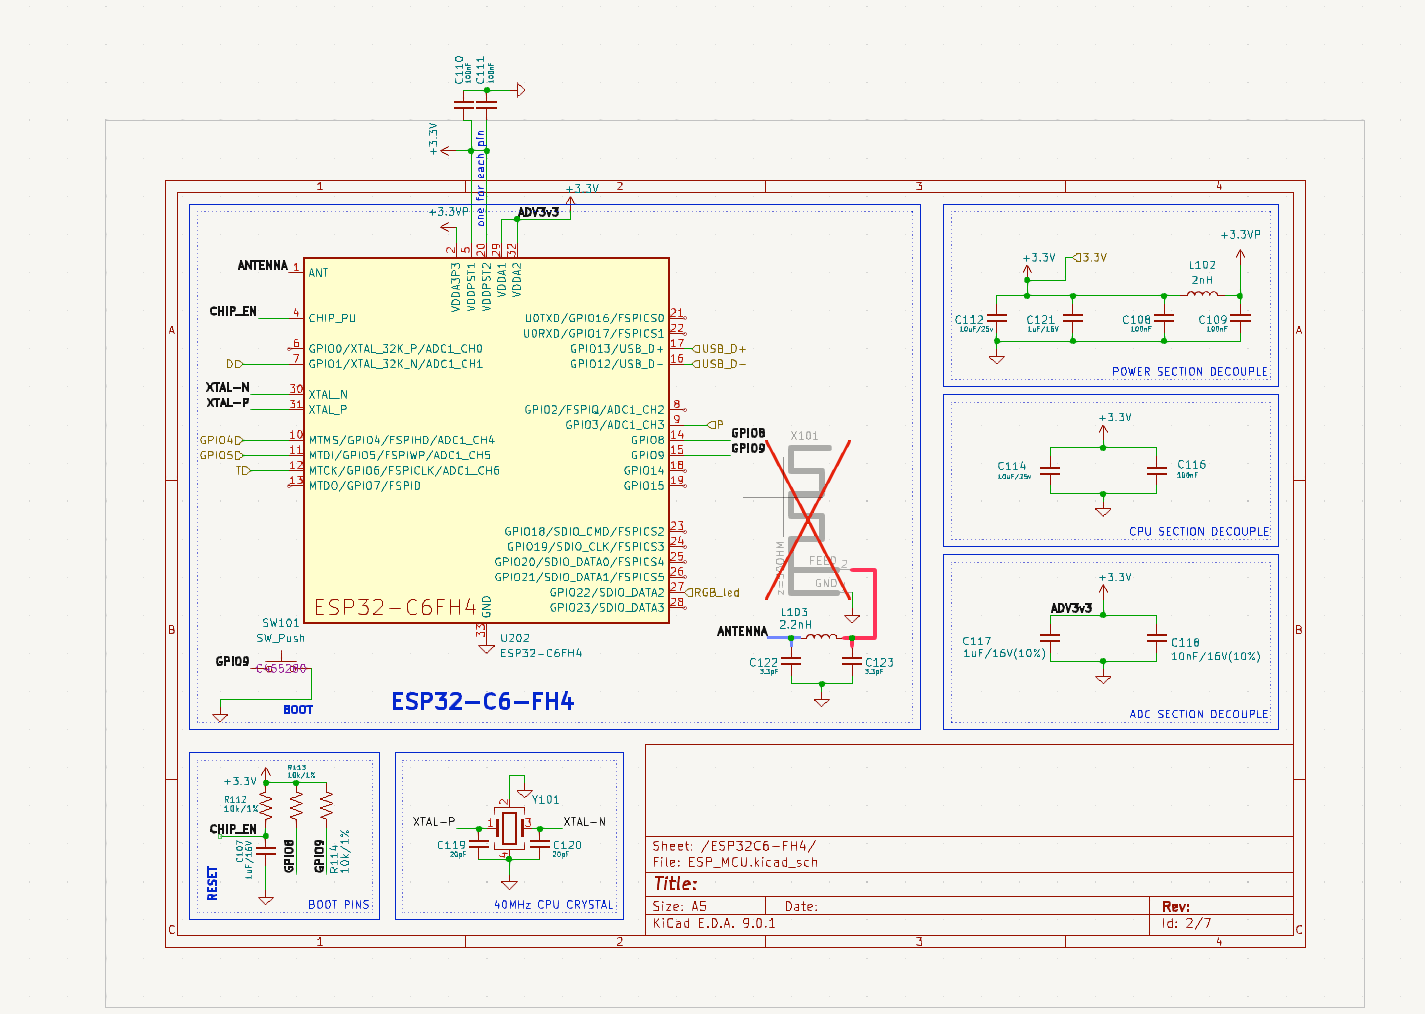Select the U202 reference designator
1425x1014 pixels.
pos(515,638)
